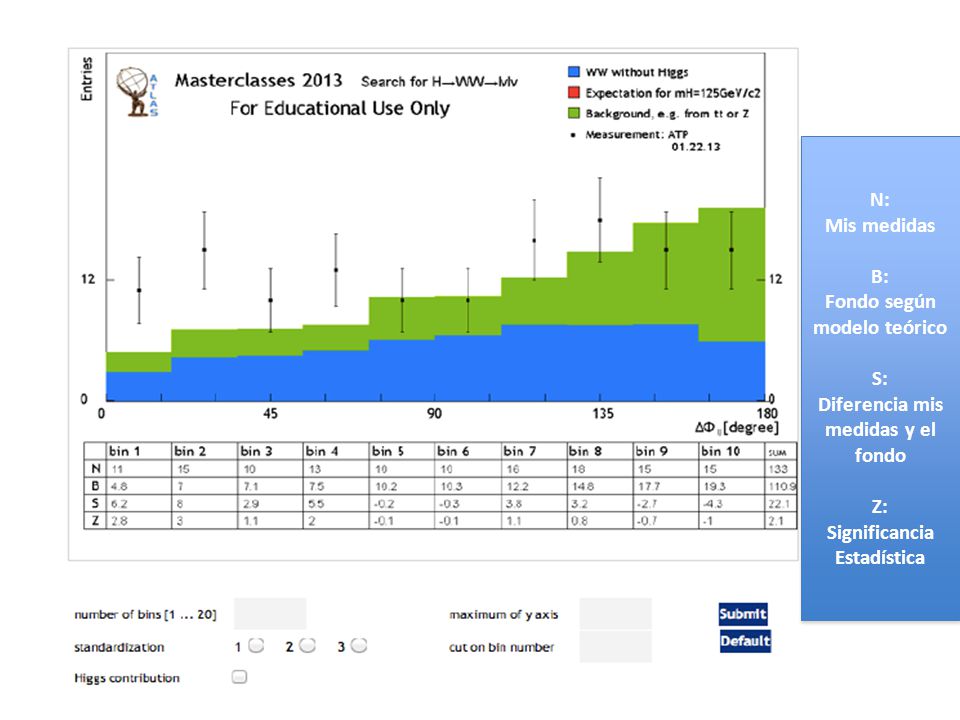Click the 'bin 4' column header
This screenshot has width=960, height=720.
coord(321,451)
